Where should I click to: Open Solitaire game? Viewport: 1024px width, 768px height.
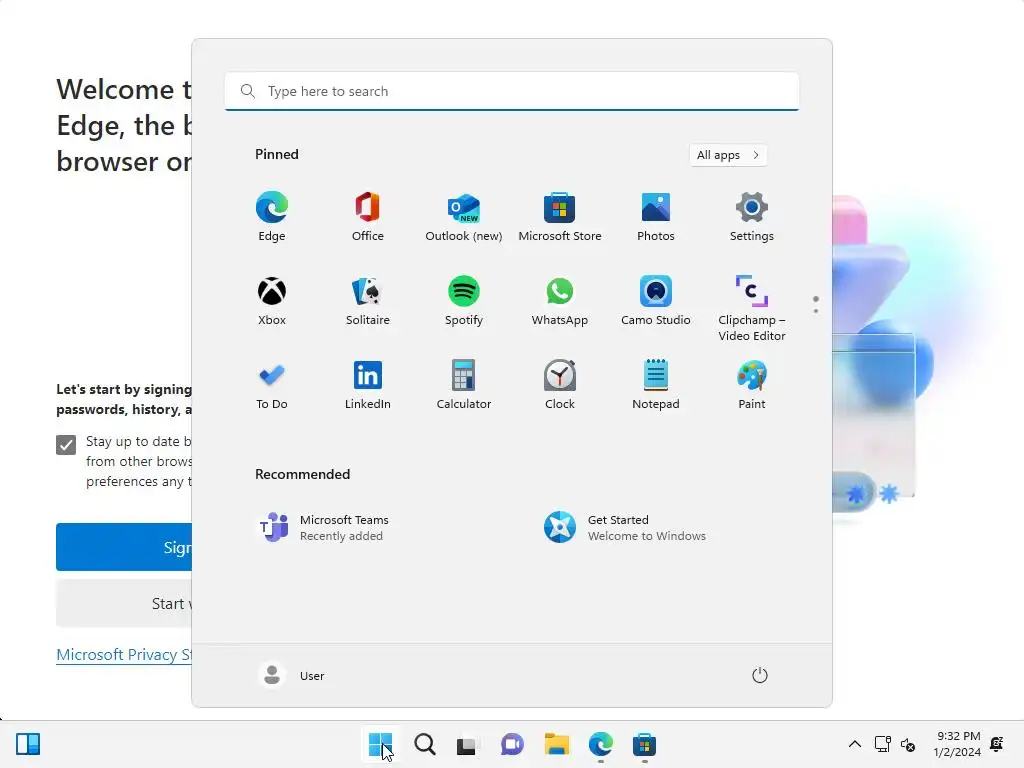(368, 301)
